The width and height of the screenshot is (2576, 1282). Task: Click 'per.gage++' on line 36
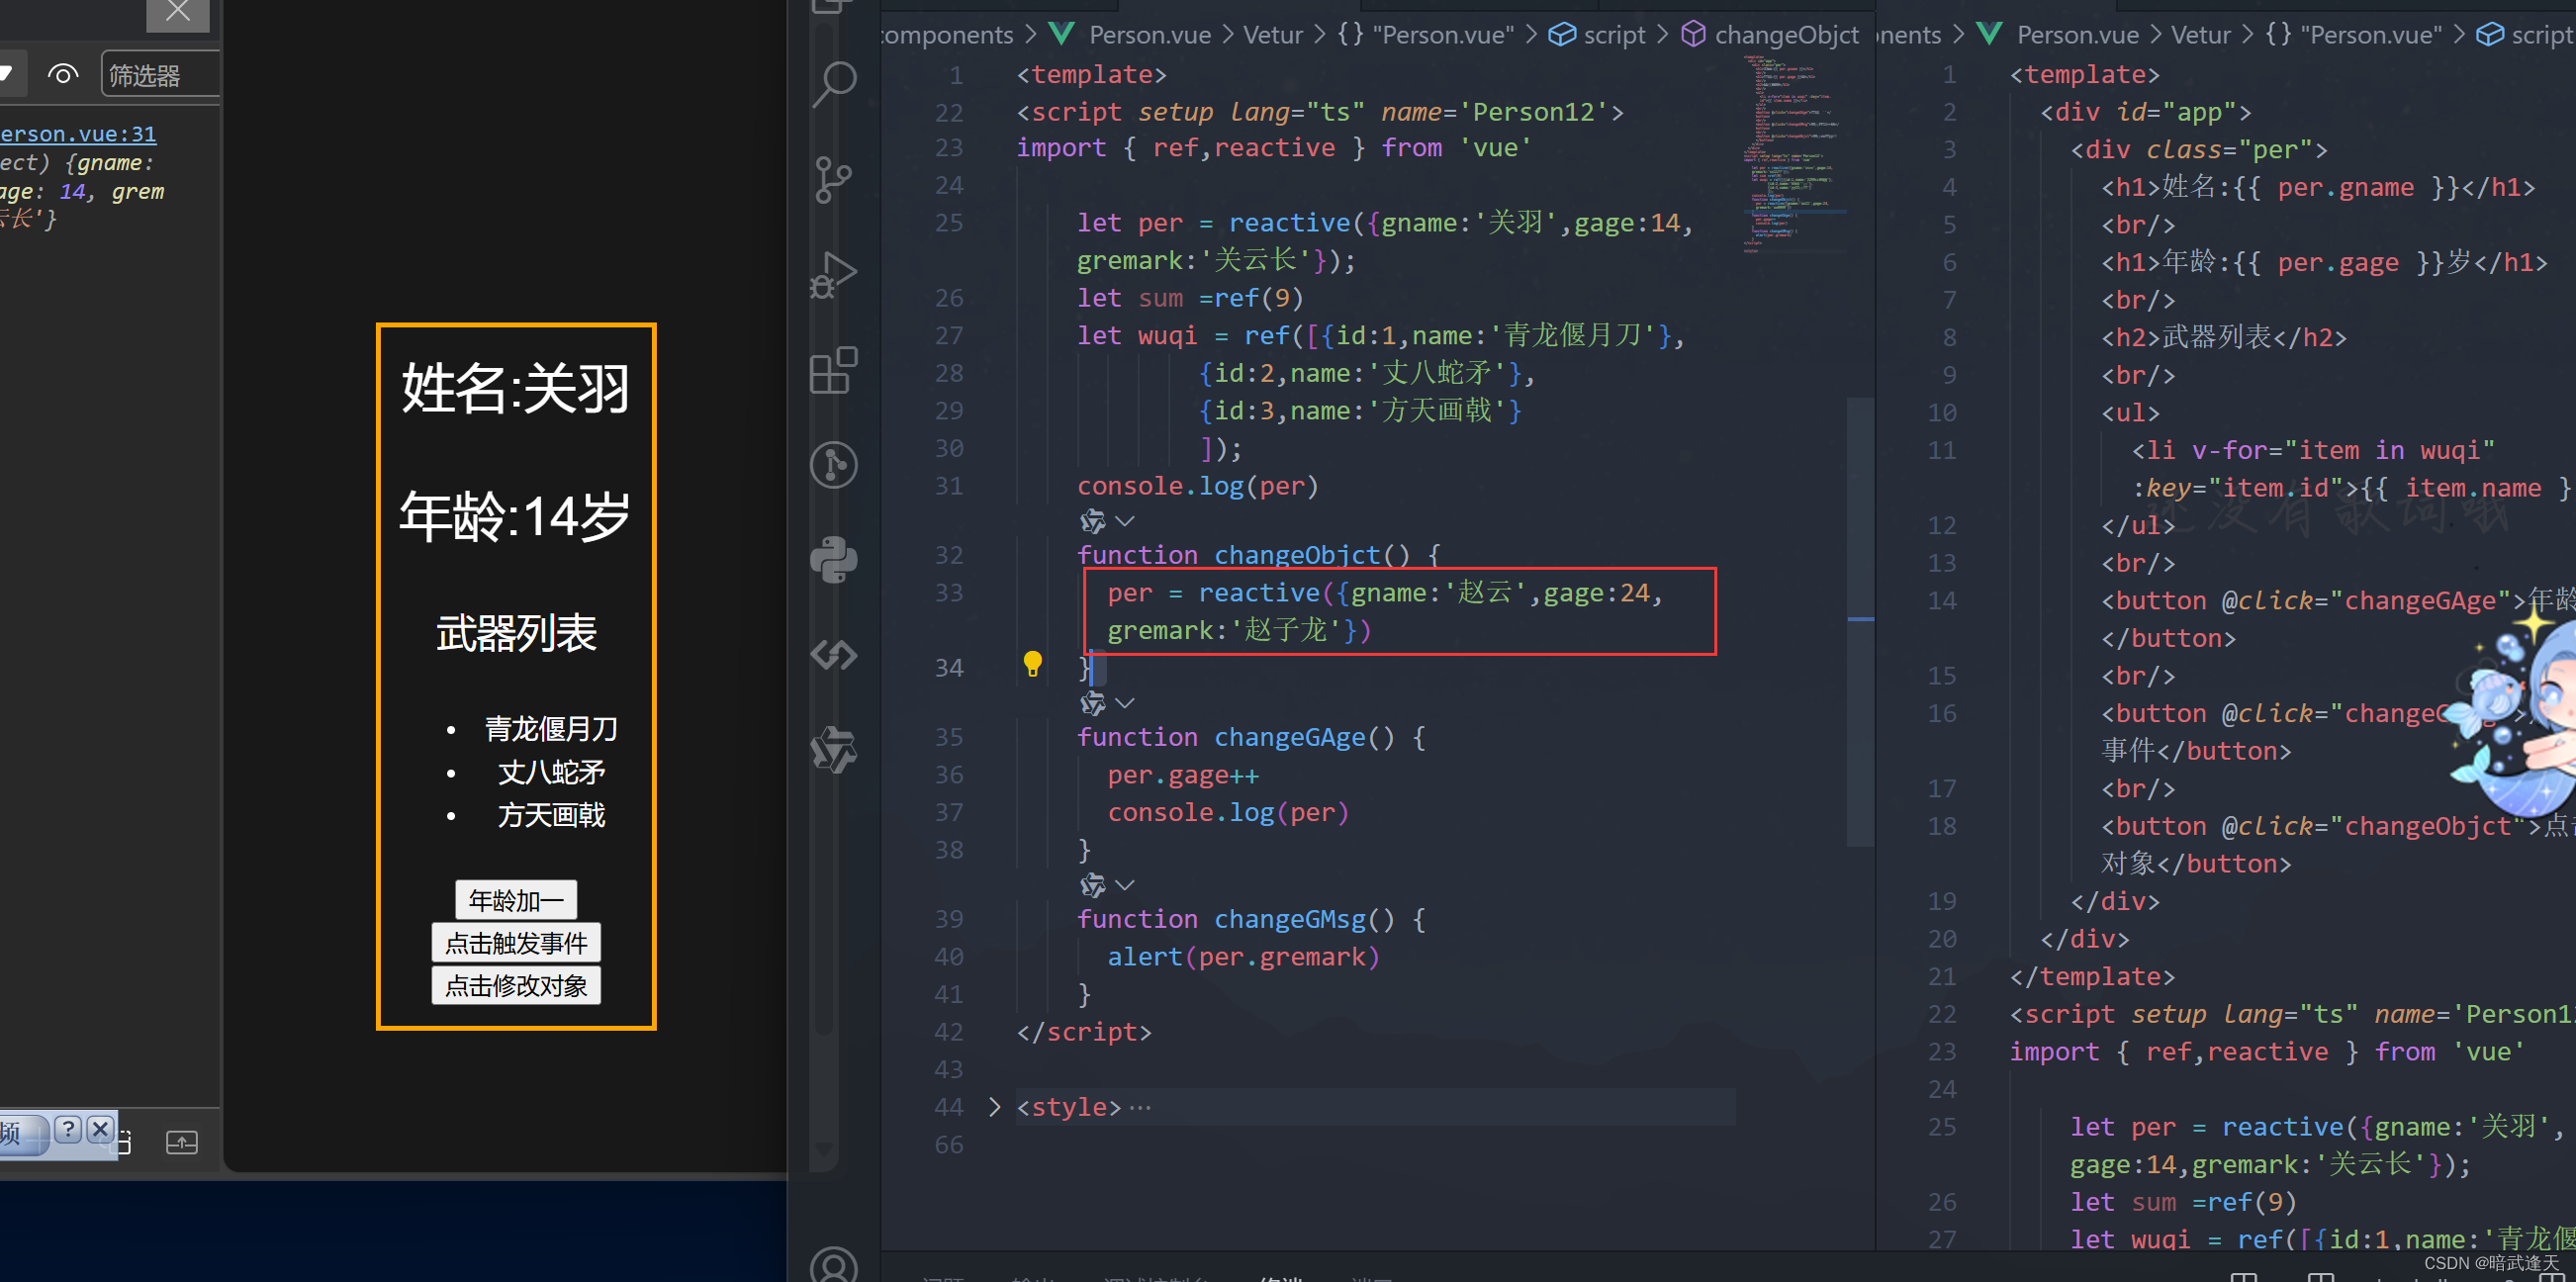[x=1183, y=775]
